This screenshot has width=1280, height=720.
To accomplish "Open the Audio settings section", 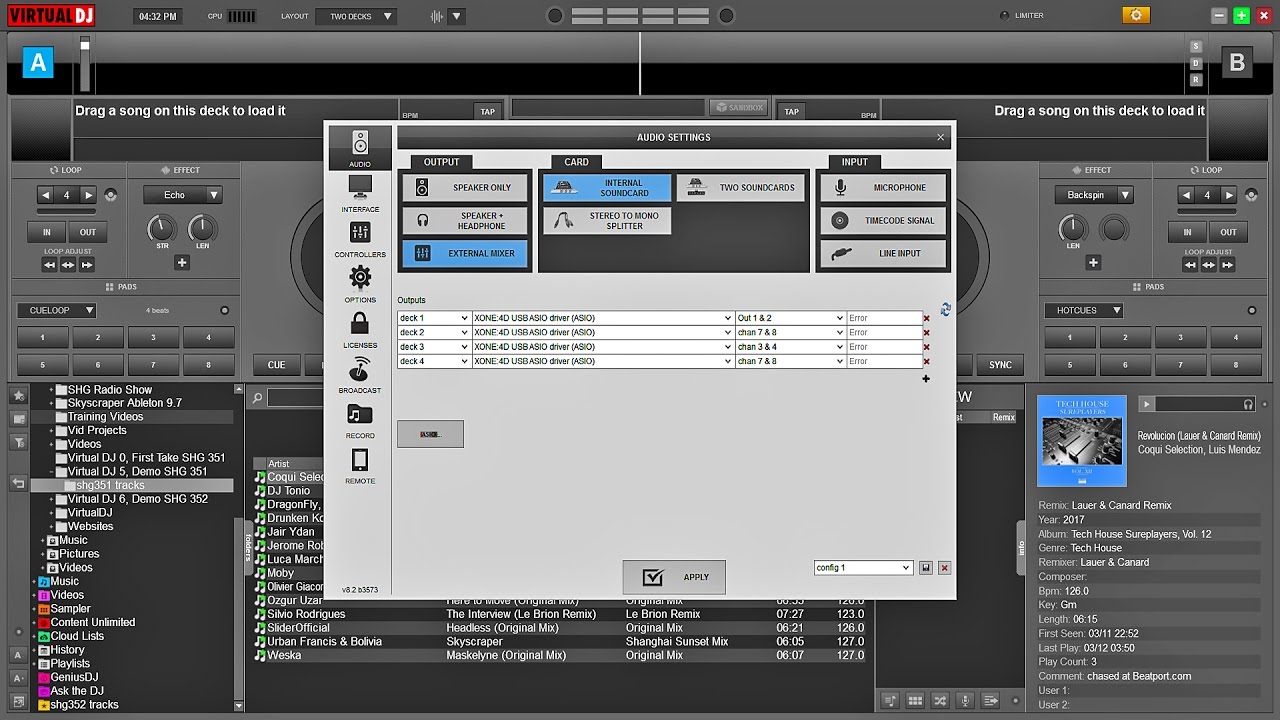I will (x=360, y=148).
